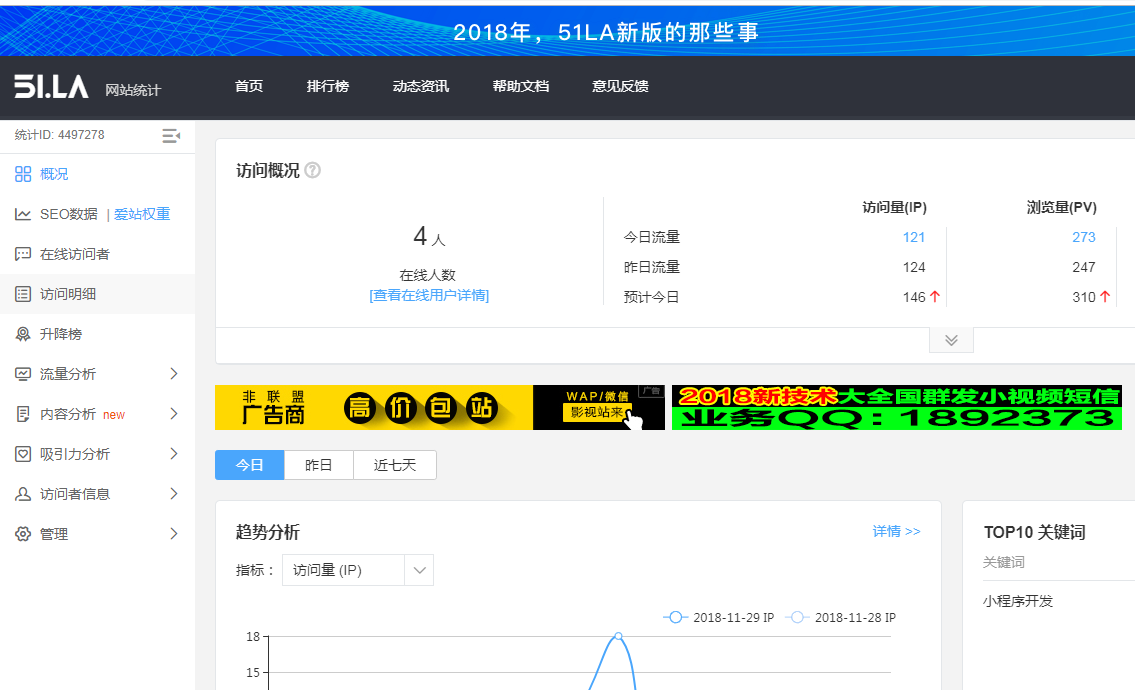Viewport: 1135px width, 690px height.
Task: Click help question mark beside 访问概况
Action: point(312,171)
